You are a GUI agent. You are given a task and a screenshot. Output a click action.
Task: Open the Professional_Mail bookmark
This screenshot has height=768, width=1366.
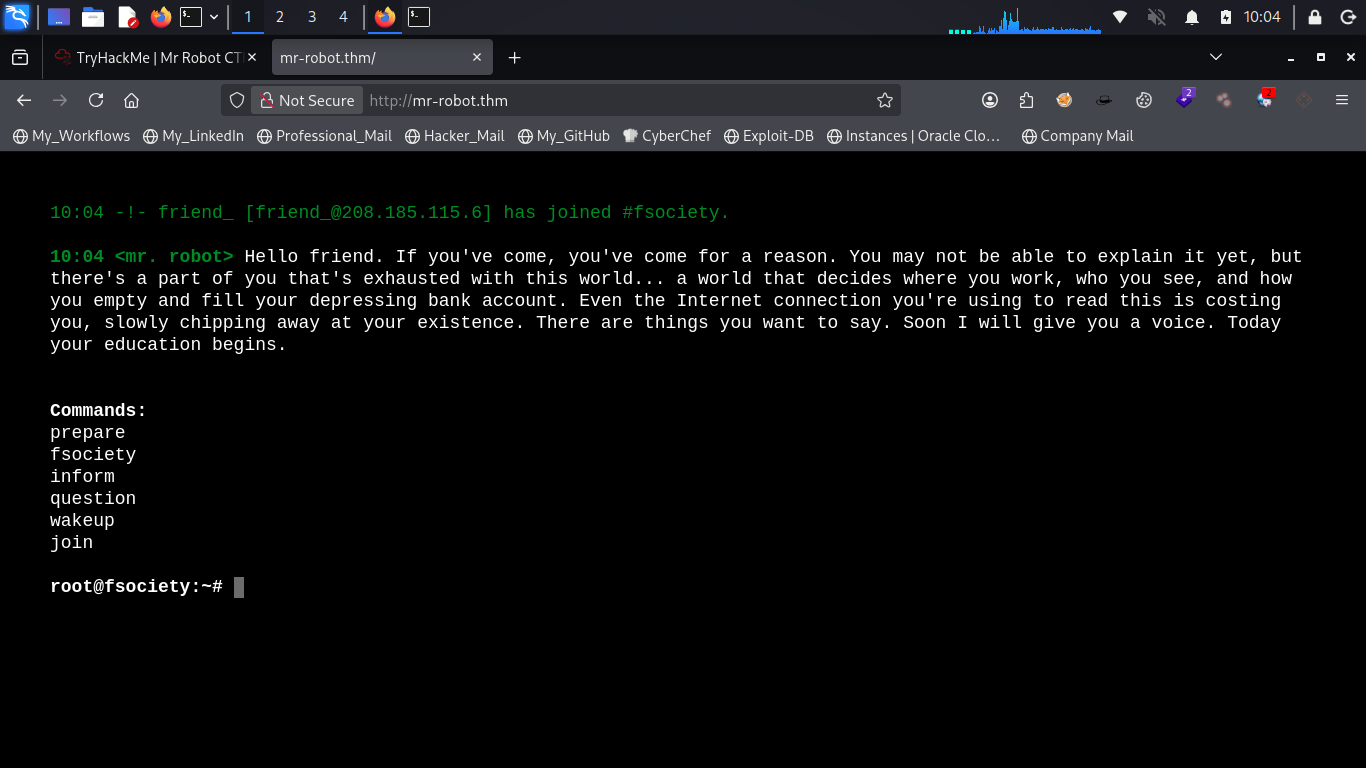pos(324,136)
